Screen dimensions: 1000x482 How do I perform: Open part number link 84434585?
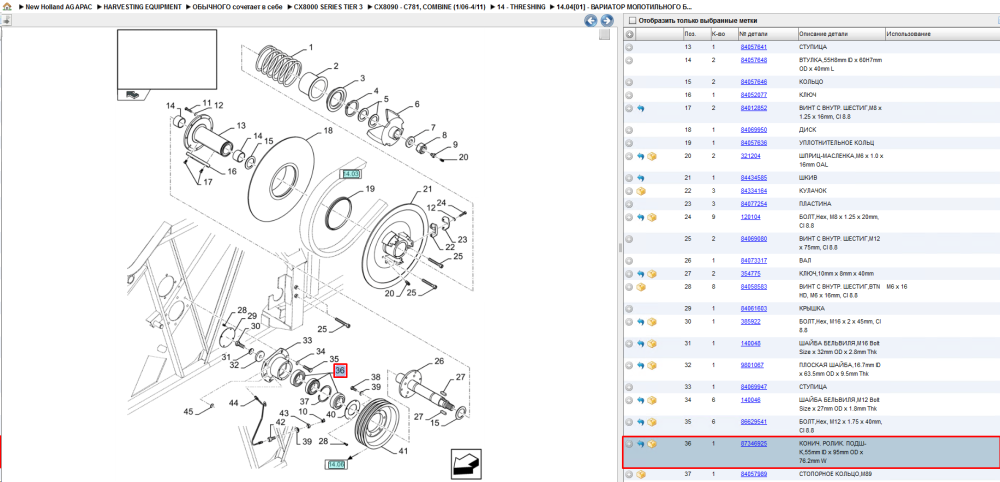(754, 178)
